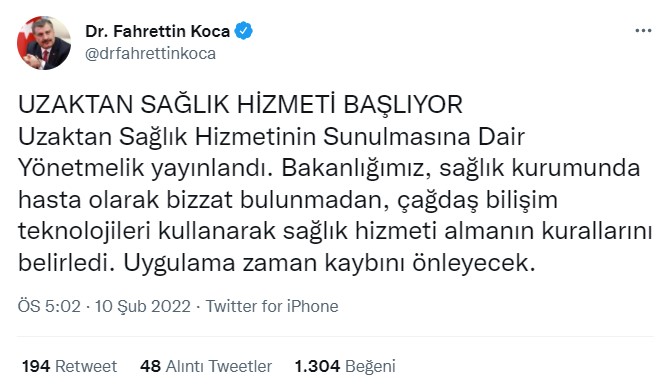Screen dimensions: 667x387
Task: Click the phrase teknolojileri kullanarak in tweet
Action: [147, 232]
